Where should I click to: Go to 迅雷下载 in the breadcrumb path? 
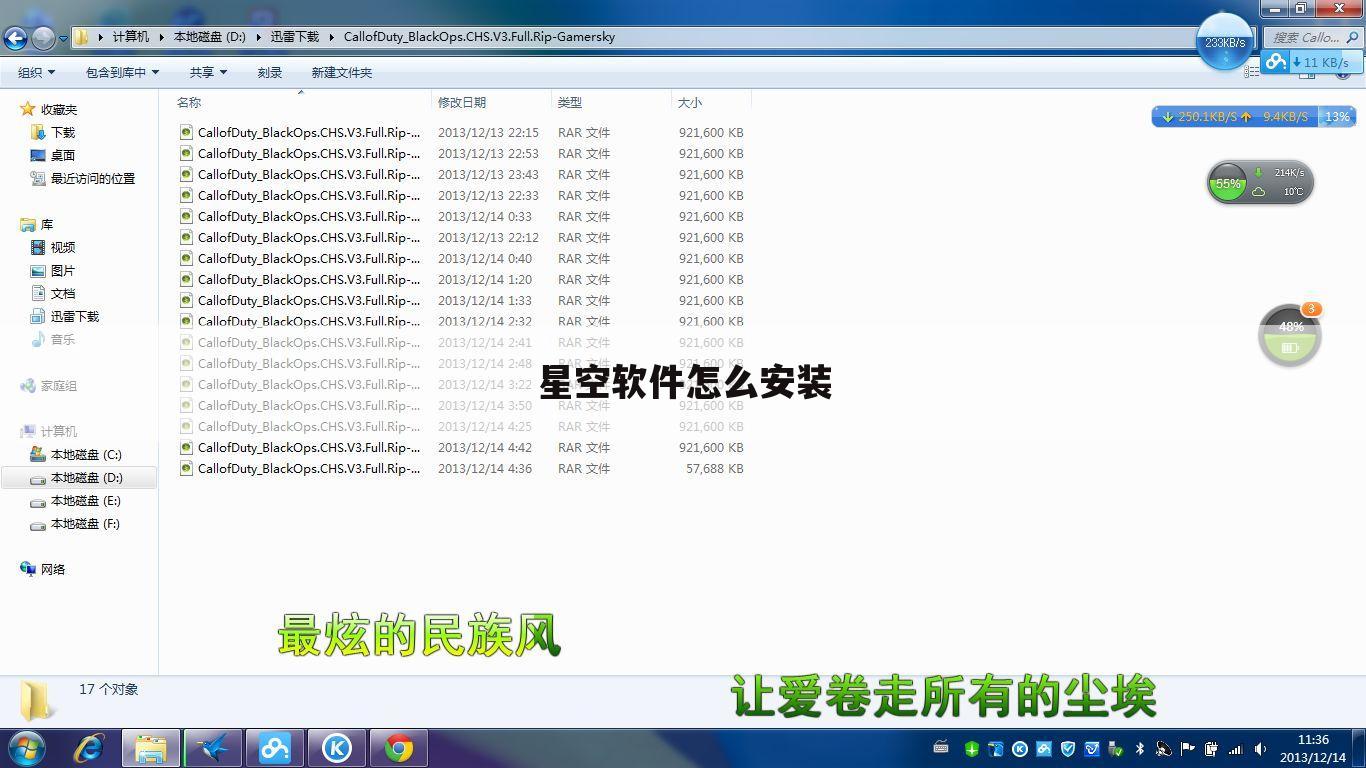pos(294,37)
